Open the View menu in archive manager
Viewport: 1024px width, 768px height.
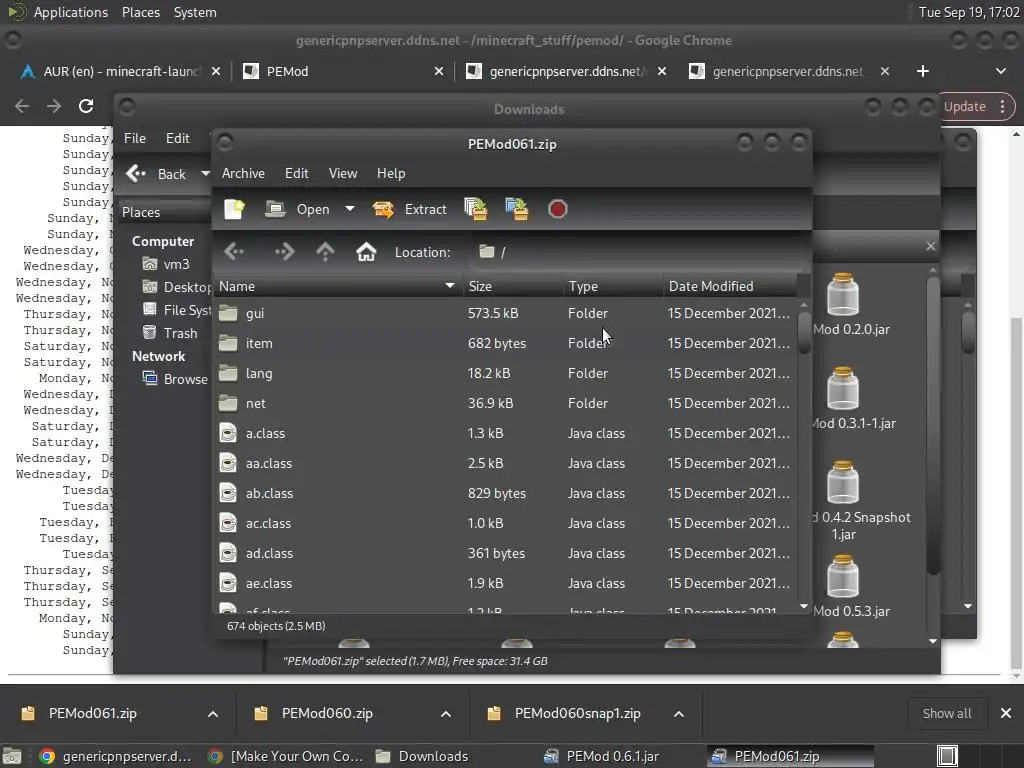[343, 173]
